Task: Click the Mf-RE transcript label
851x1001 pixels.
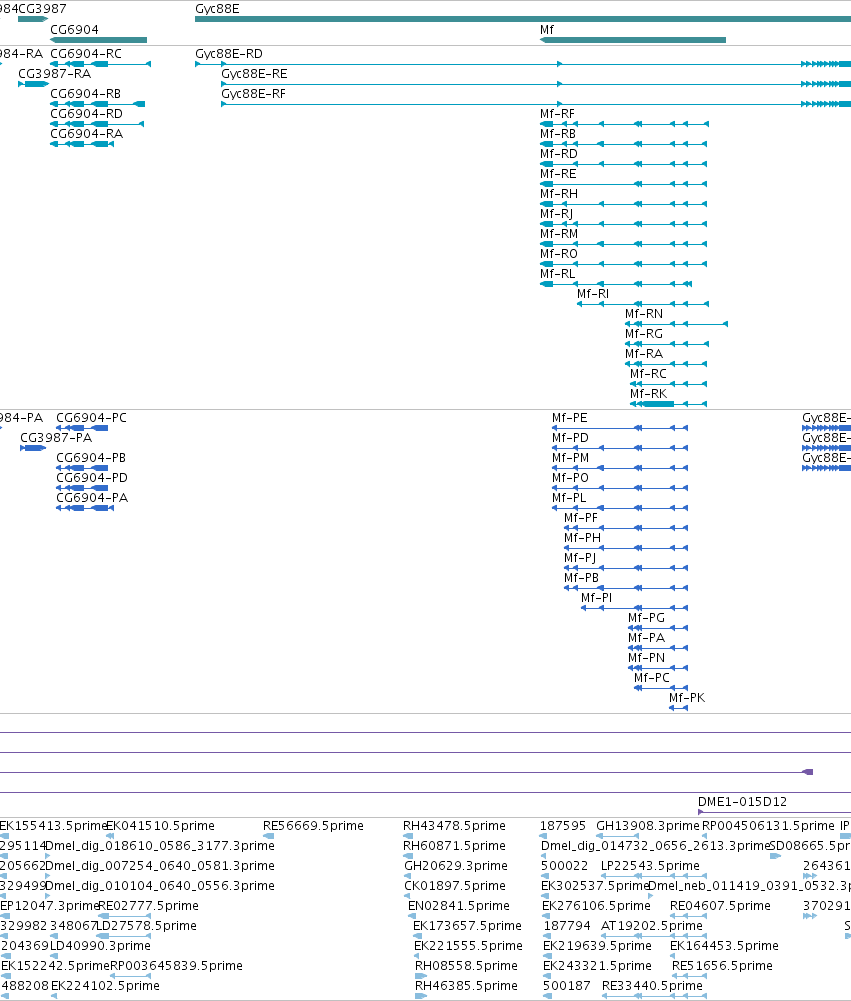Action: (558, 174)
